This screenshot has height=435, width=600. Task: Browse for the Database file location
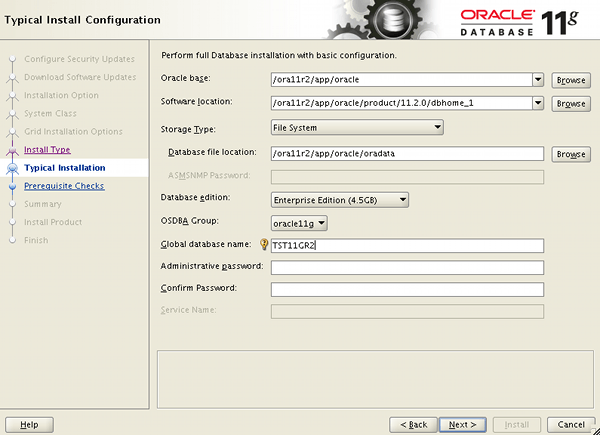click(x=571, y=154)
